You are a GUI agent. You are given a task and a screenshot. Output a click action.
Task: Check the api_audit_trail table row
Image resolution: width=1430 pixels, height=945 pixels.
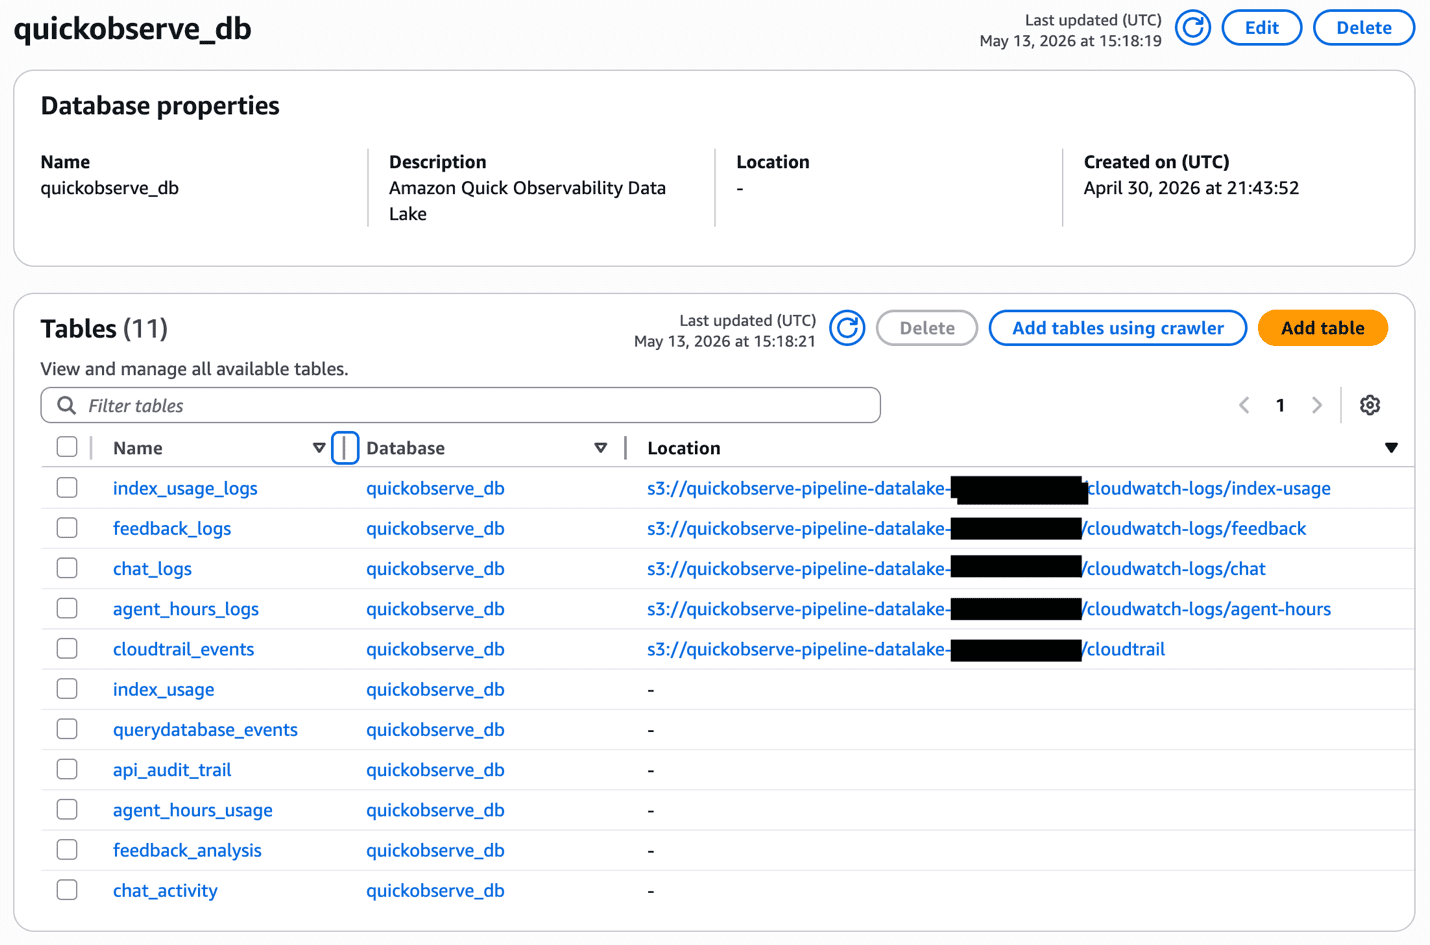point(67,769)
